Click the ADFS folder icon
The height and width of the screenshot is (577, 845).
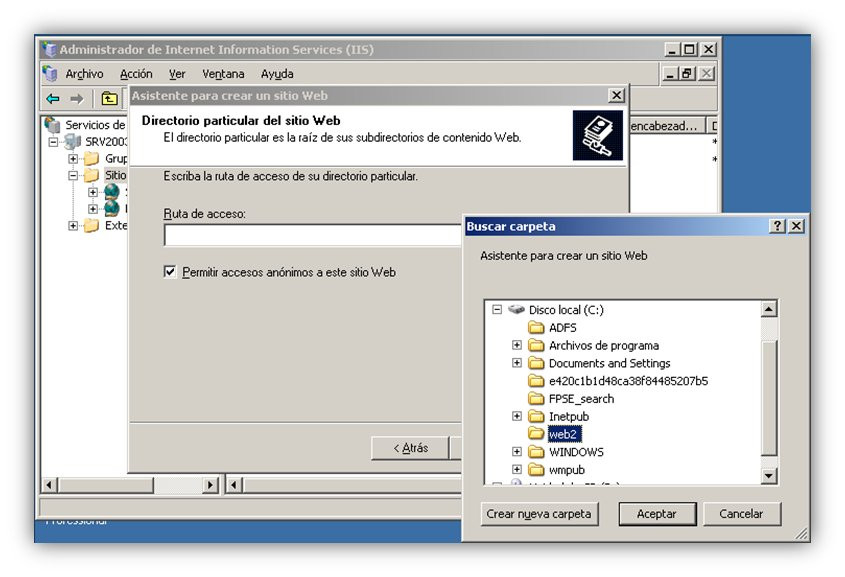[536, 328]
